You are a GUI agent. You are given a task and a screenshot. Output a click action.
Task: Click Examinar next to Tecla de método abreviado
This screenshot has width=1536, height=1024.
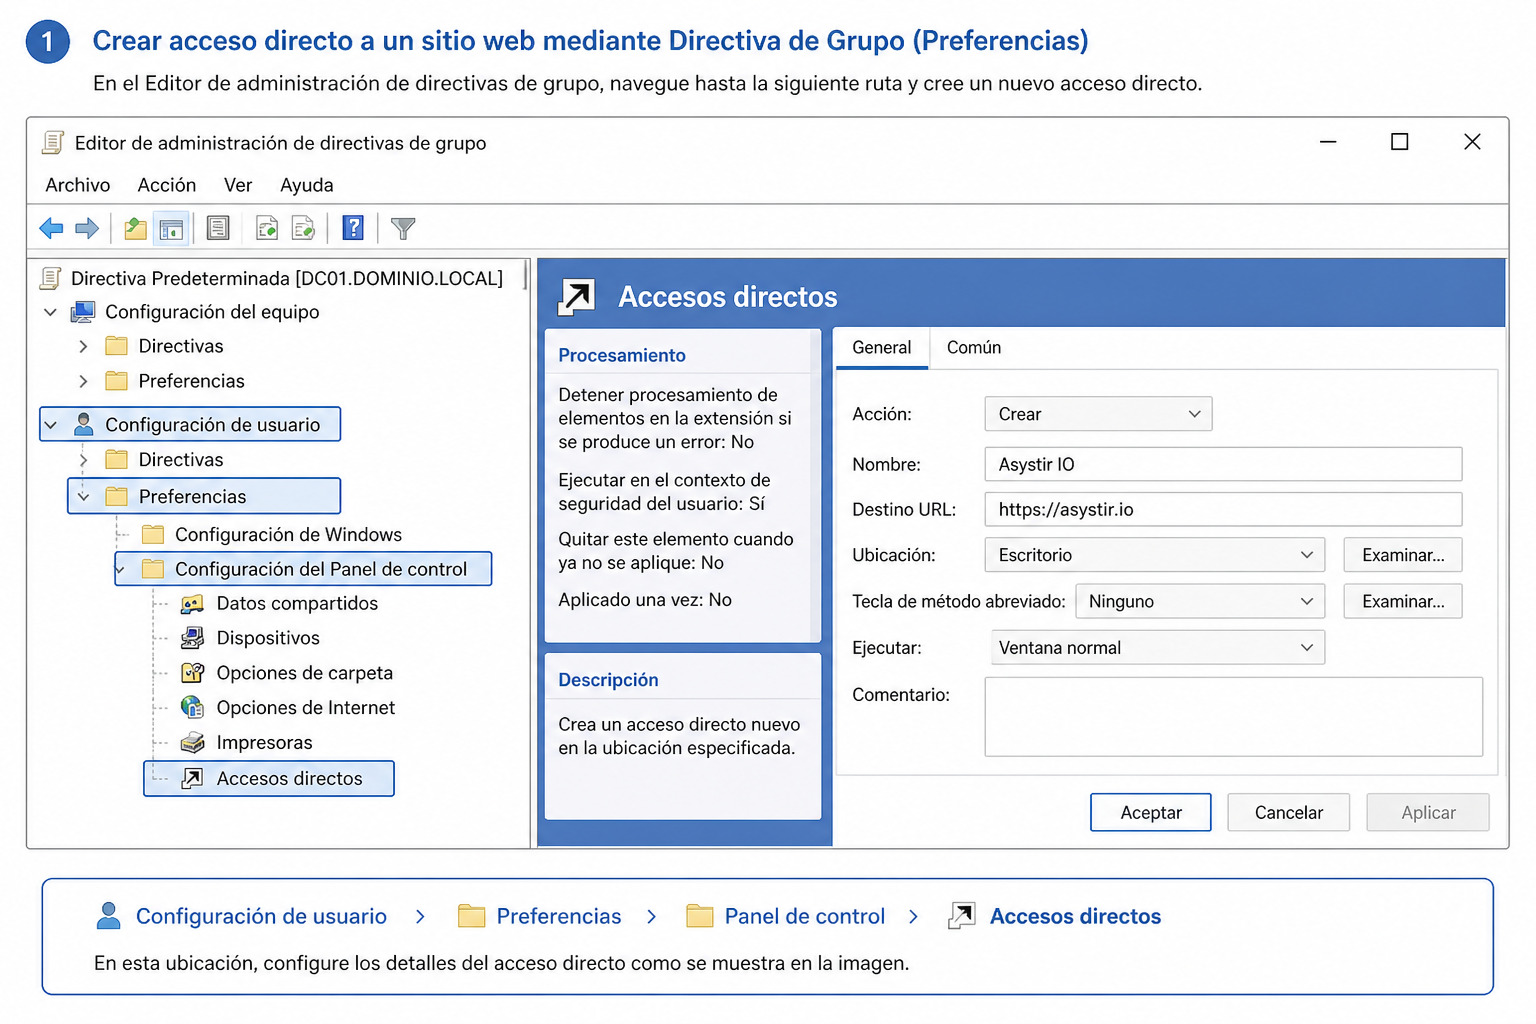(x=1403, y=601)
